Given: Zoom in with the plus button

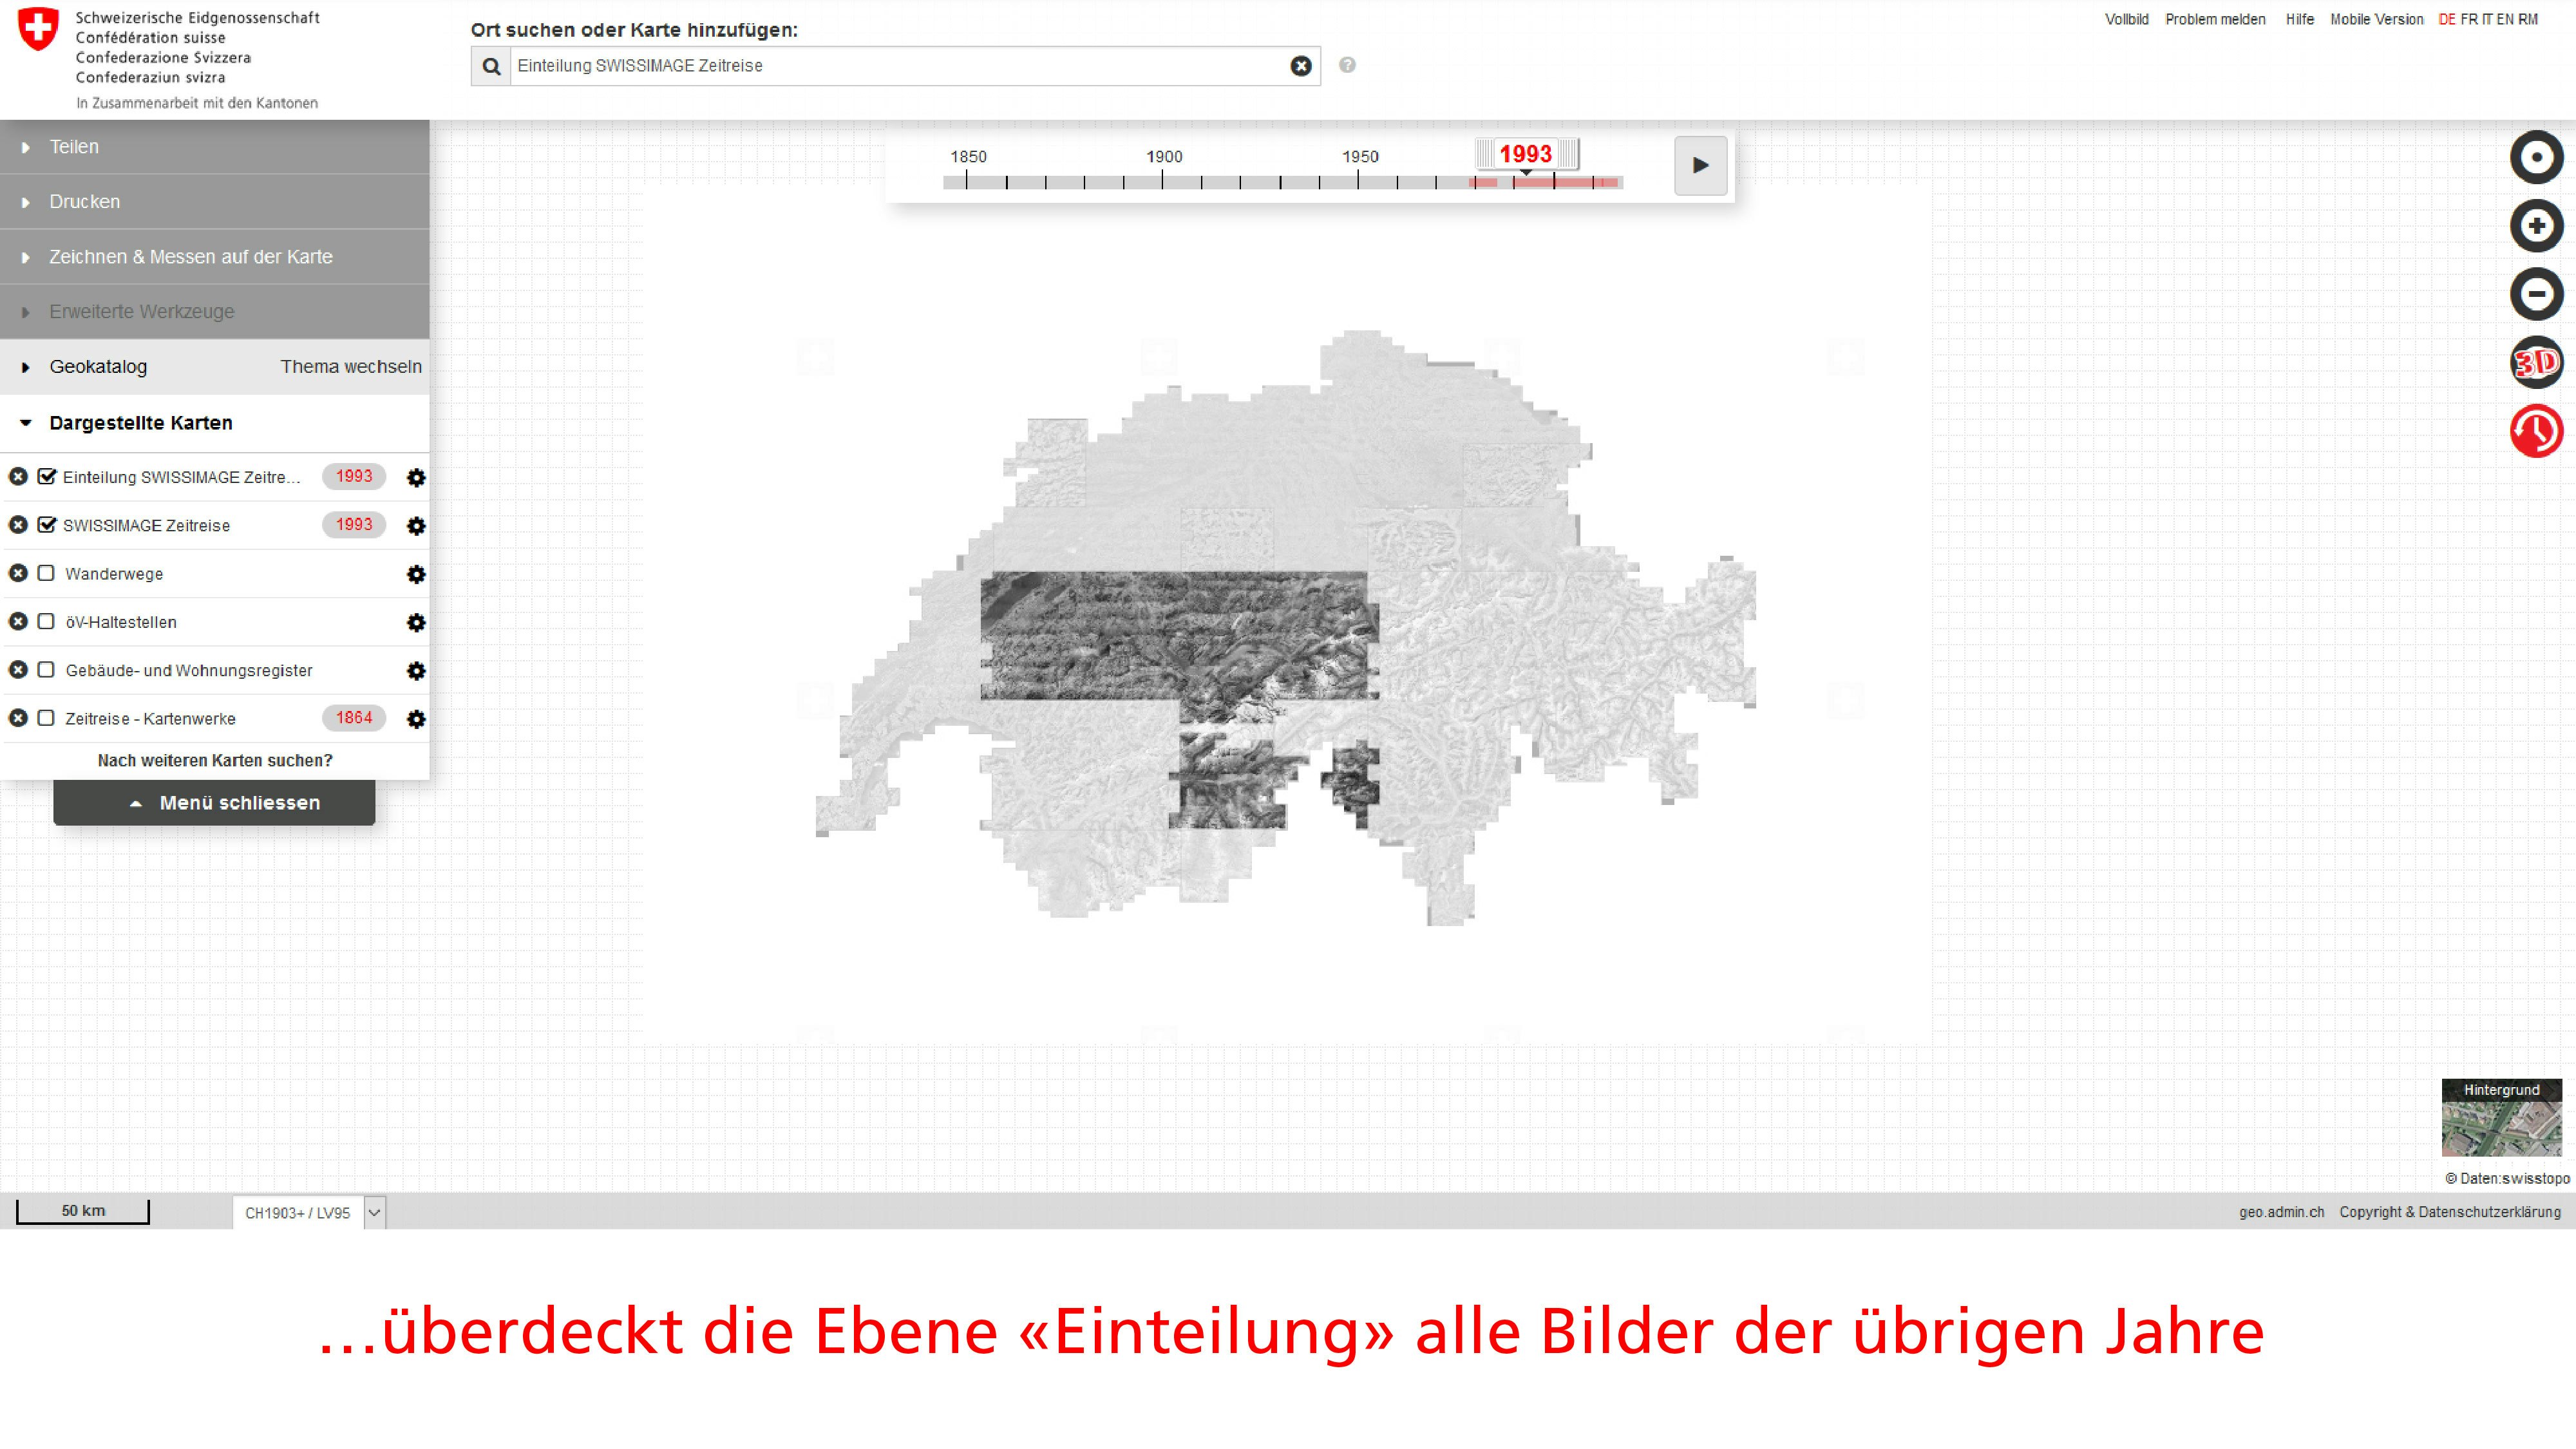Looking at the screenshot, I should (x=2536, y=226).
